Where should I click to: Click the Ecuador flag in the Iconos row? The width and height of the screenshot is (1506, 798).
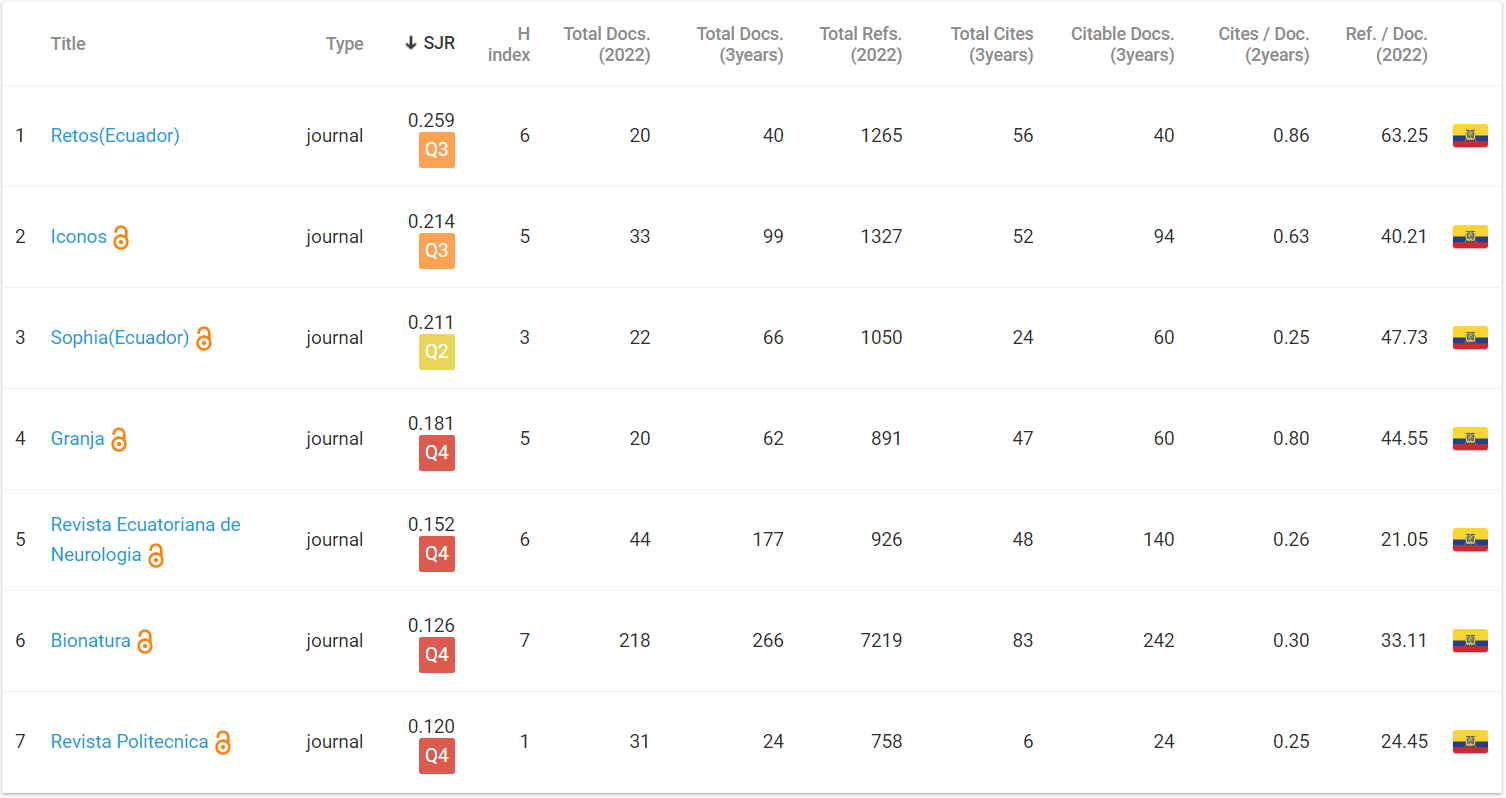pyautogui.click(x=1470, y=237)
